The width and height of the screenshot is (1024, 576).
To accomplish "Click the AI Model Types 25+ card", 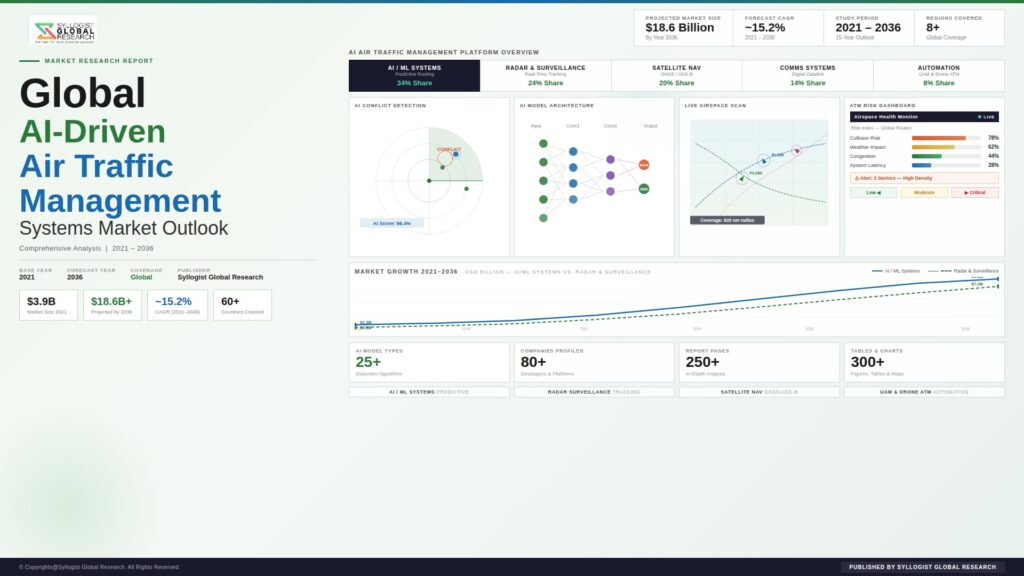I will point(429,362).
